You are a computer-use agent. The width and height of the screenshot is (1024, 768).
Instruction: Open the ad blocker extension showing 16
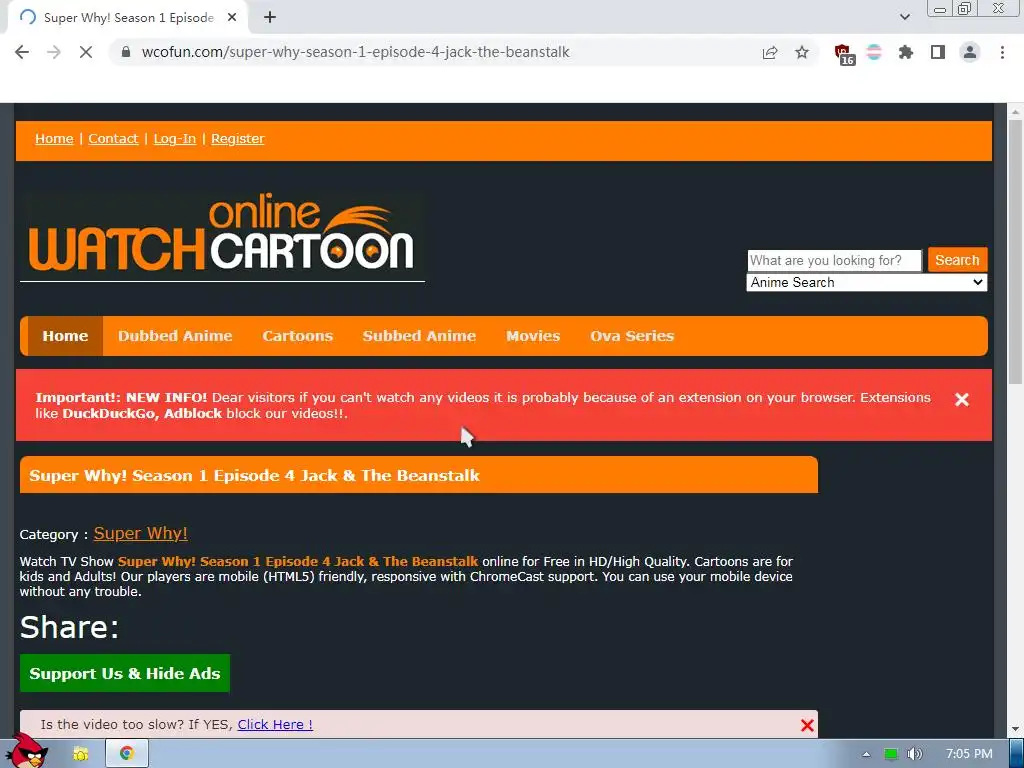(x=844, y=54)
